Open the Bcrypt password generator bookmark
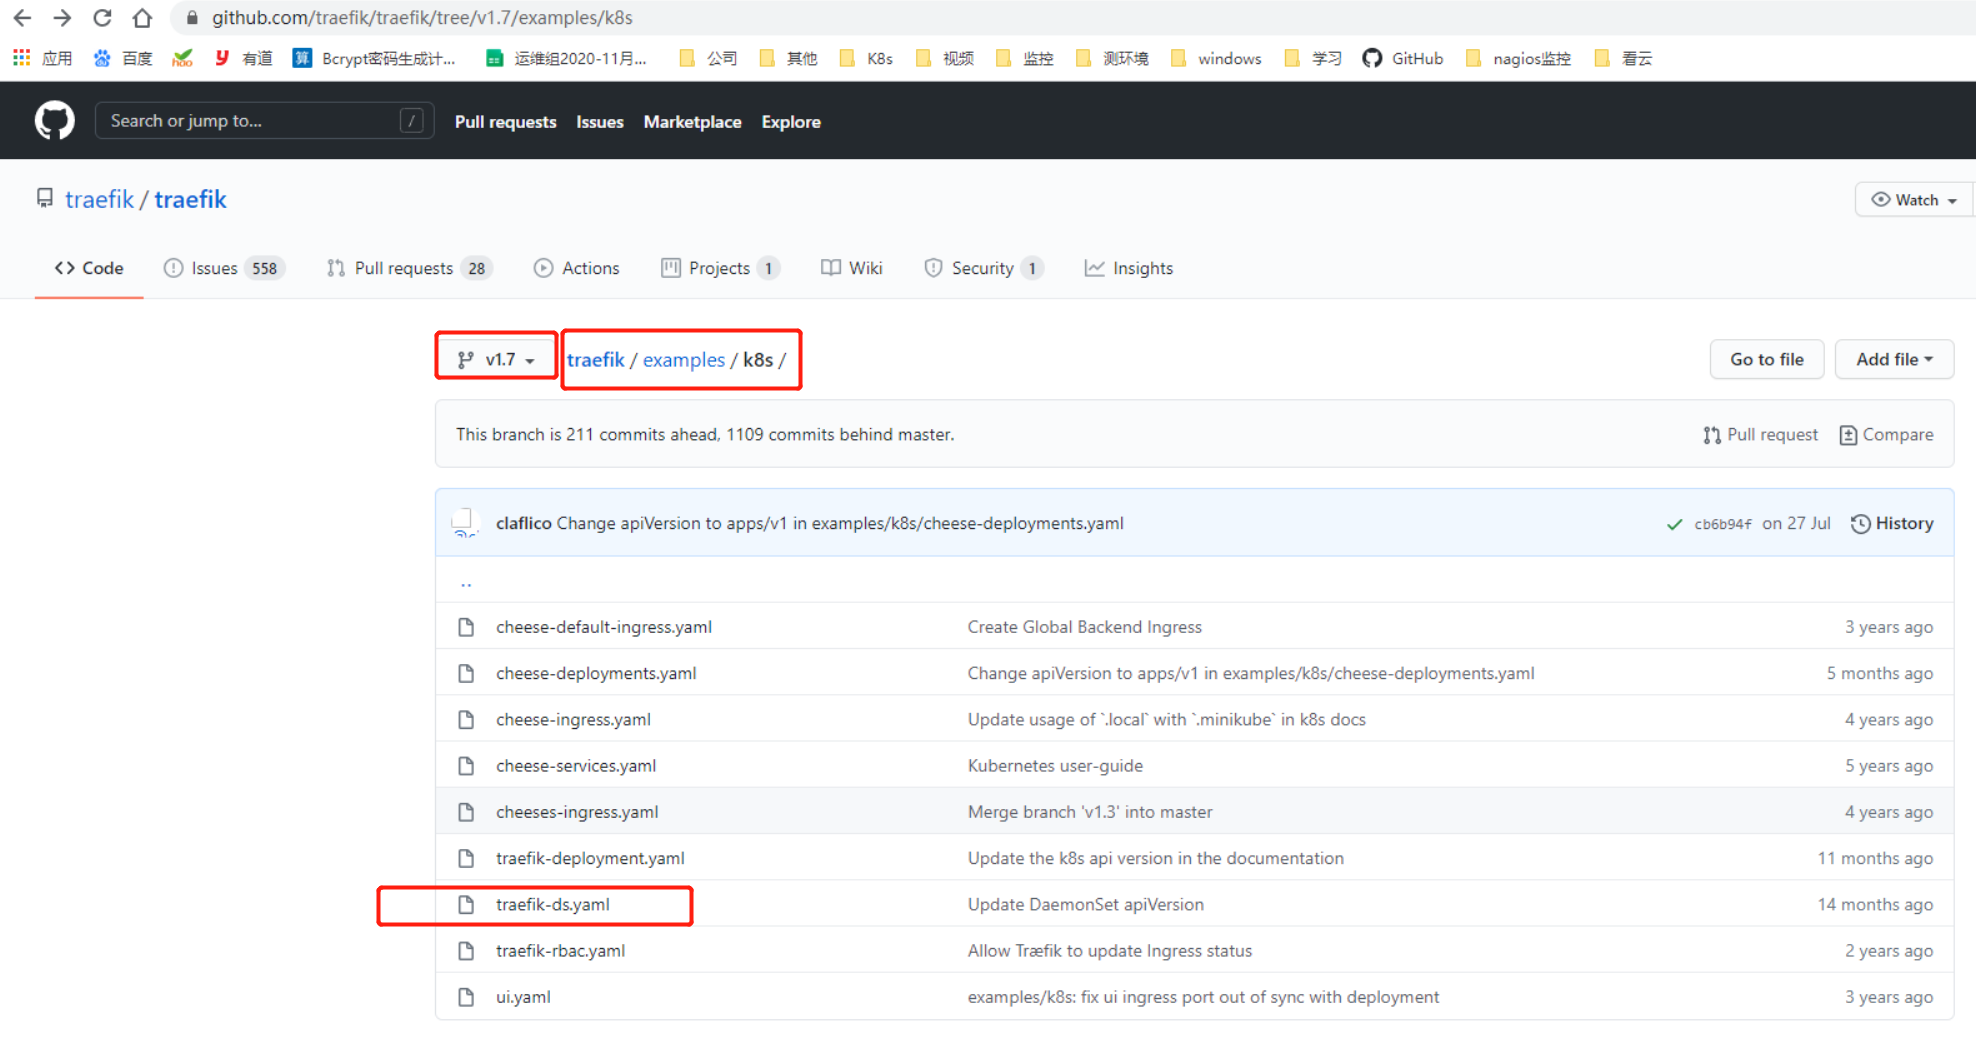Screen dimensions: 1976x1045 pyautogui.click(x=374, y=58)
